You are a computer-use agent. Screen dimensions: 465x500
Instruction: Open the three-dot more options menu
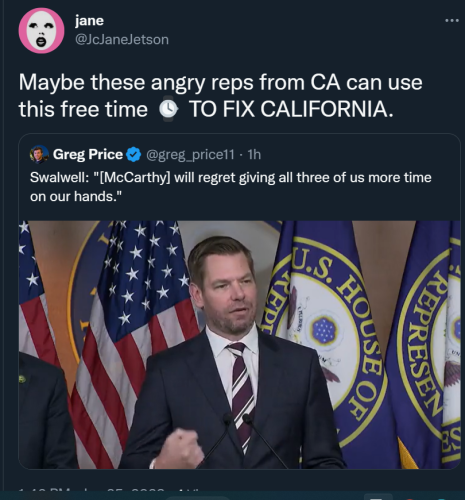(x=452, y=21)
